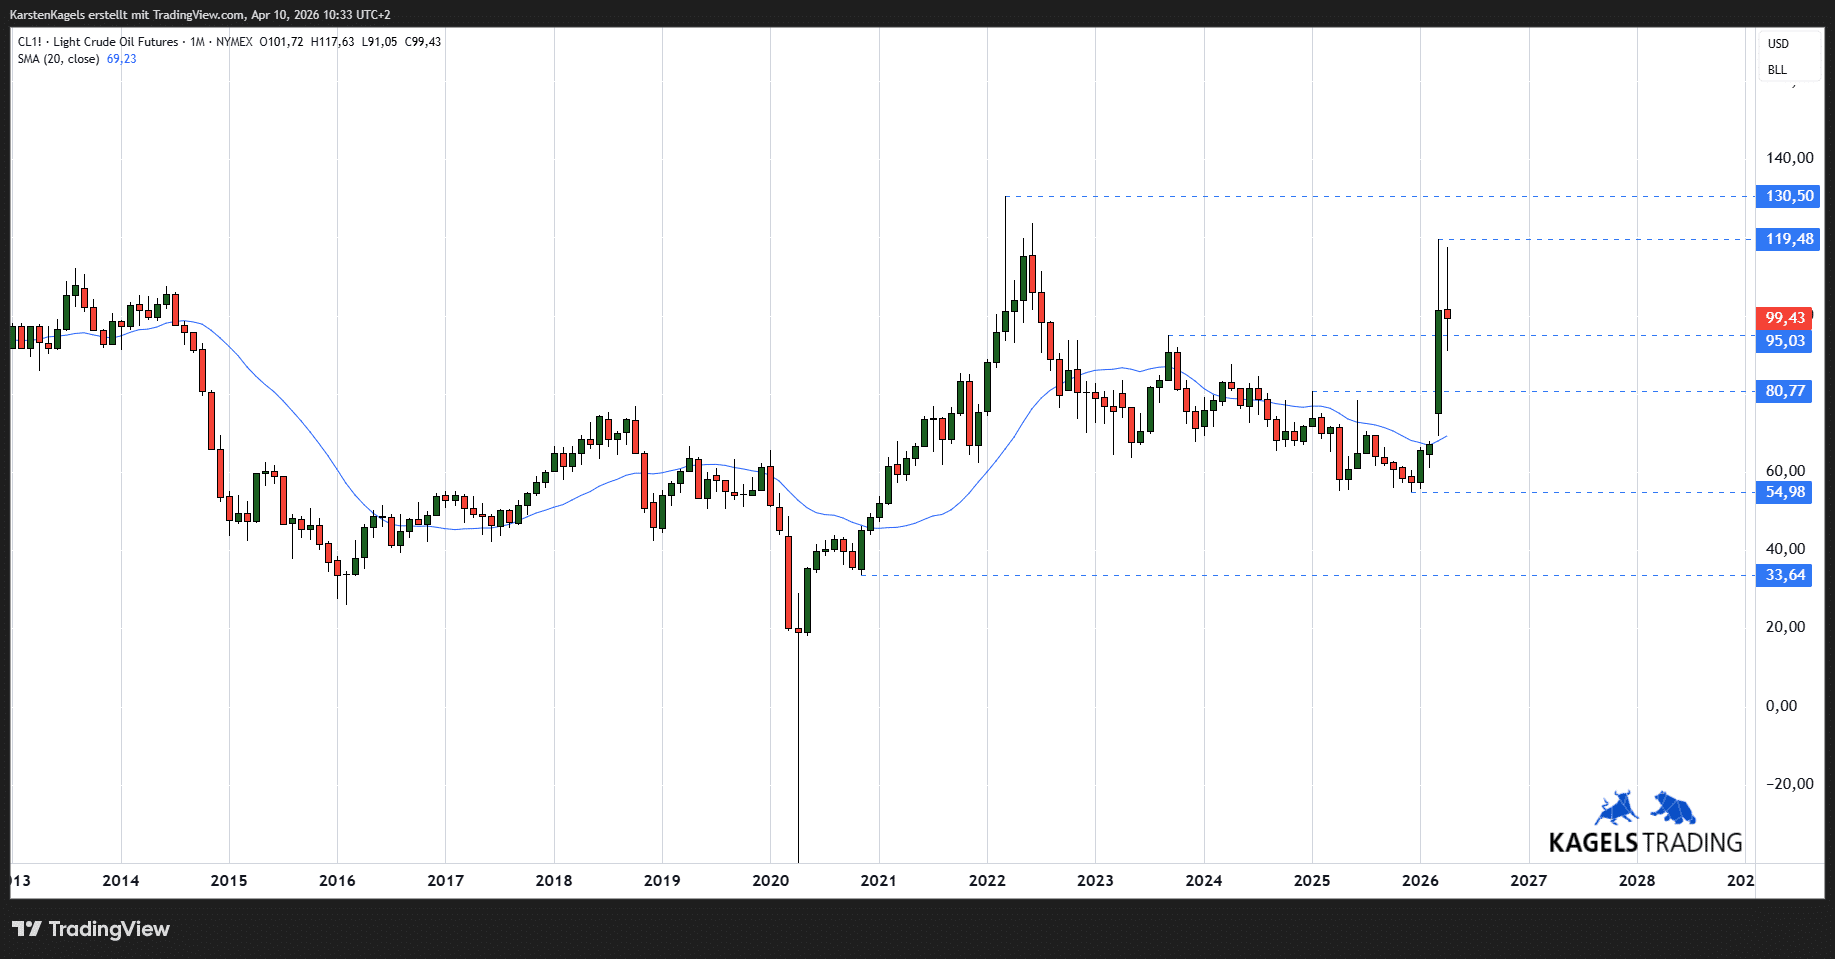Viewport: 1835px width, 959px height.
Task: Click the TradingView logo icon
Action: (x=27, y=929)
